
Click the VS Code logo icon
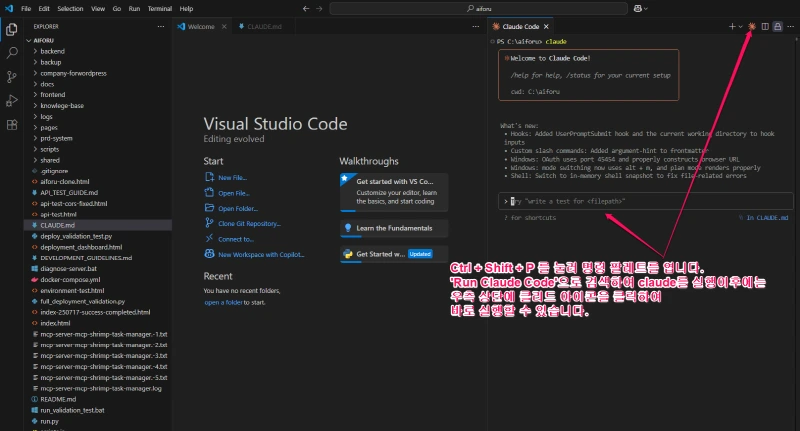point(9,9)
